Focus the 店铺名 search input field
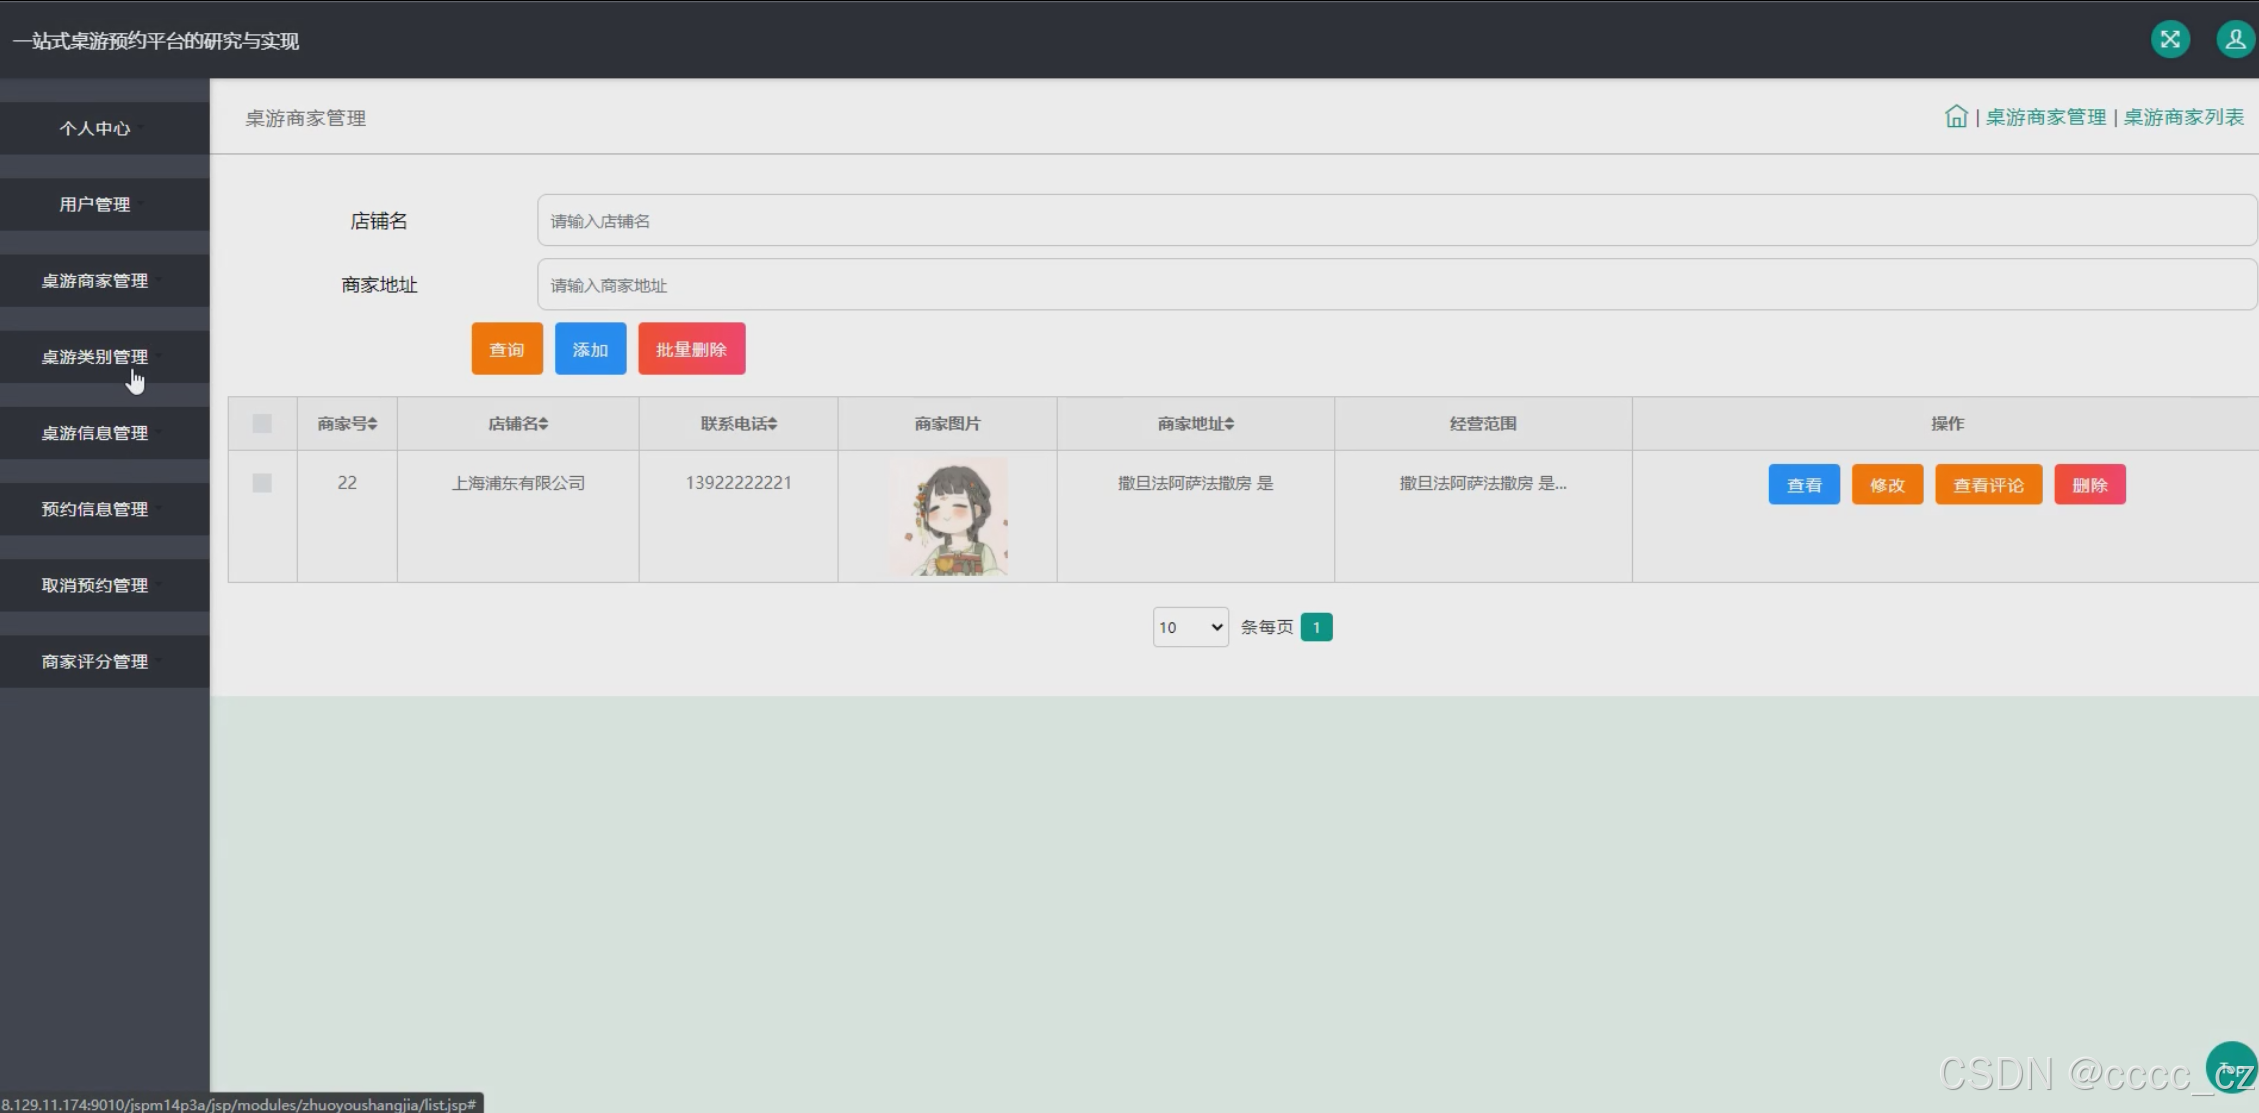This screenshot has height=1113, width=2259. coord(1396,221)
